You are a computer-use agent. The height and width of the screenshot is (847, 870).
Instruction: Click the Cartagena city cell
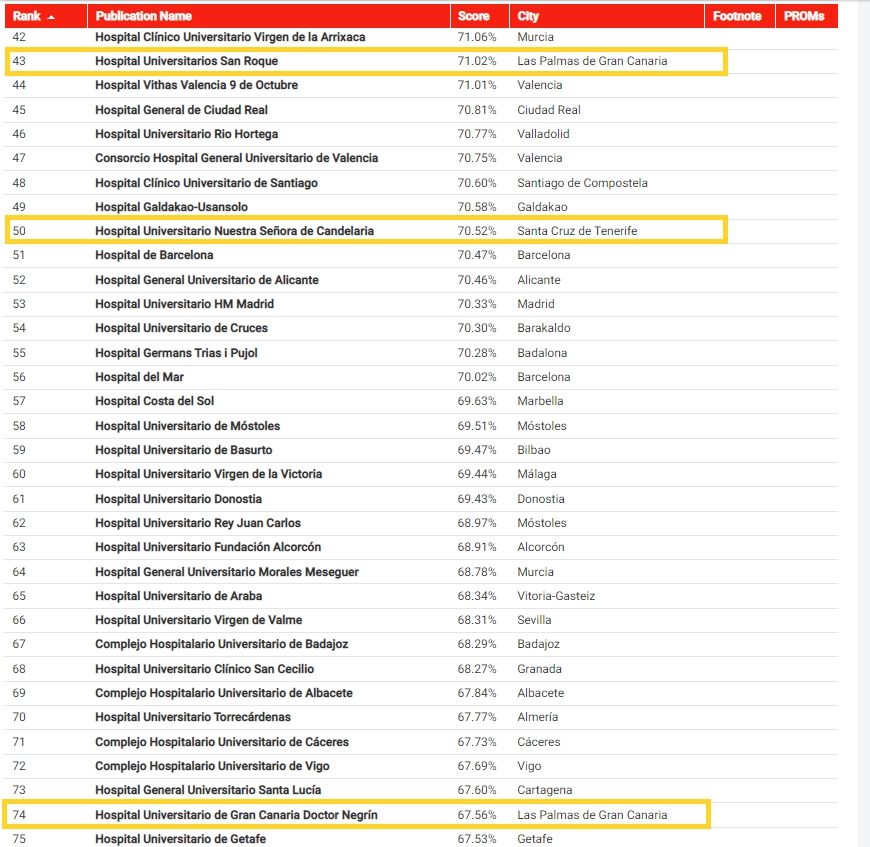[545, 790]
